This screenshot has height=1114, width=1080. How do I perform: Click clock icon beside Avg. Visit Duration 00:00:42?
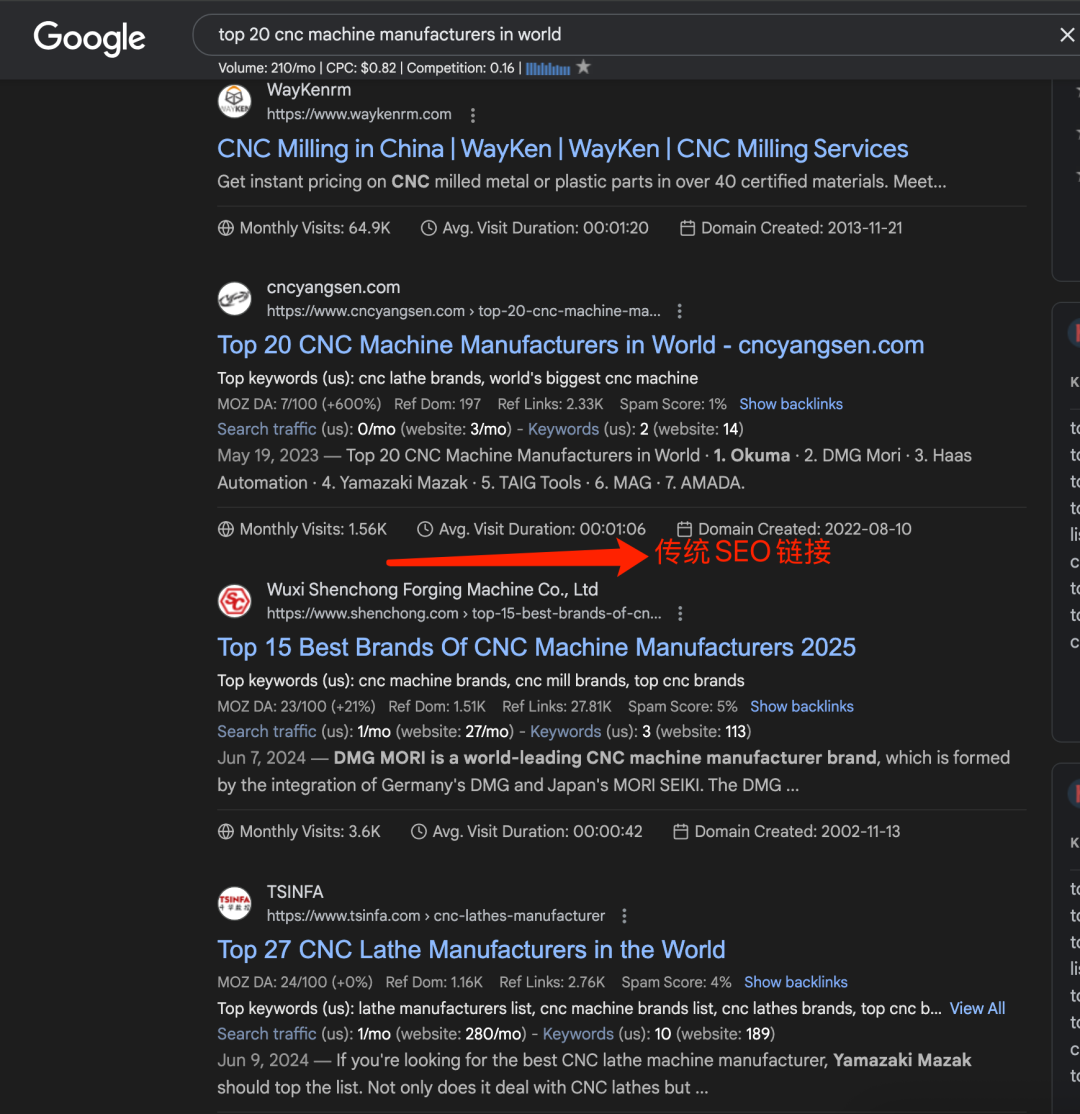[x=418, y=831]
